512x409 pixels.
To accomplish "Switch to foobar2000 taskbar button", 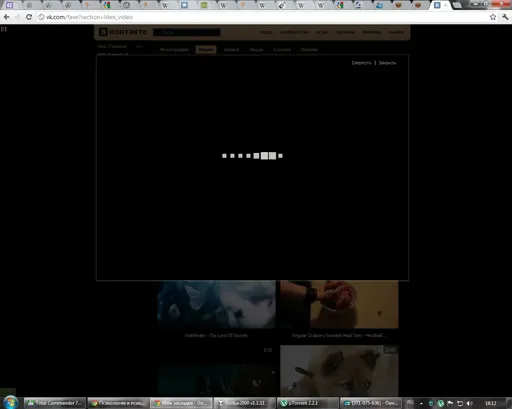I will pos(245,403).
